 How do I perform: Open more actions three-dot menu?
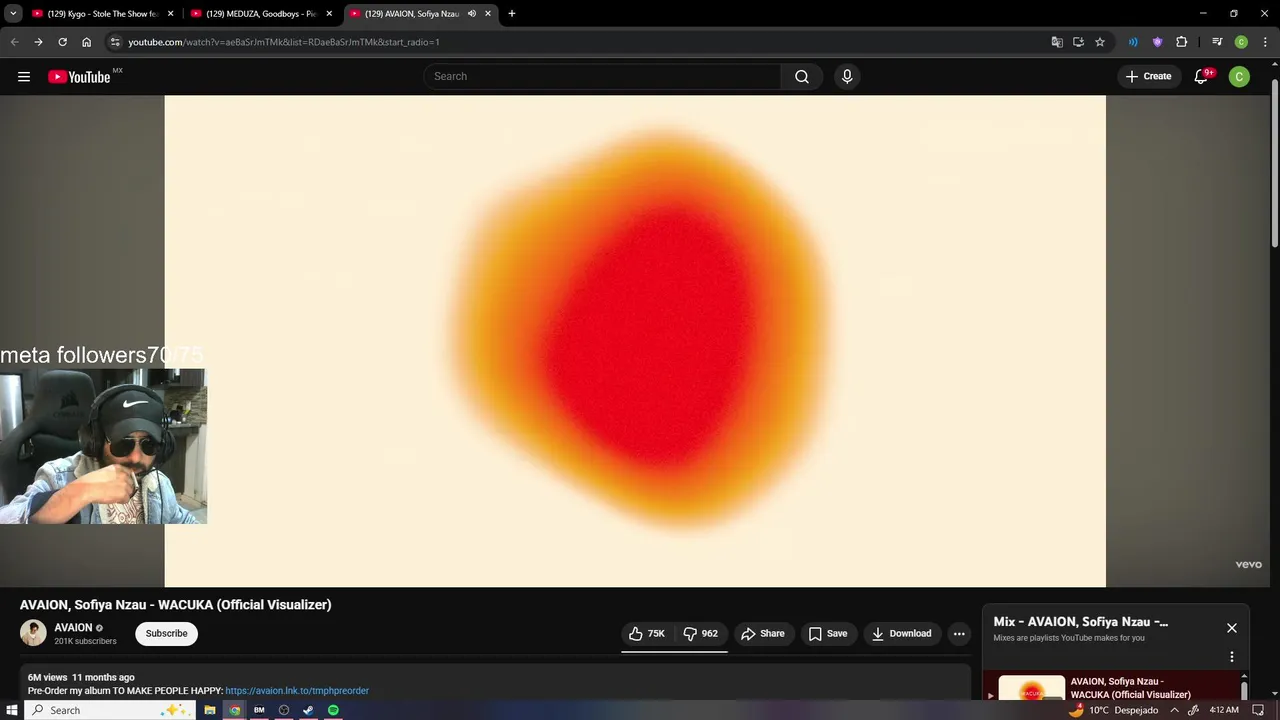(x=959, y=634)
